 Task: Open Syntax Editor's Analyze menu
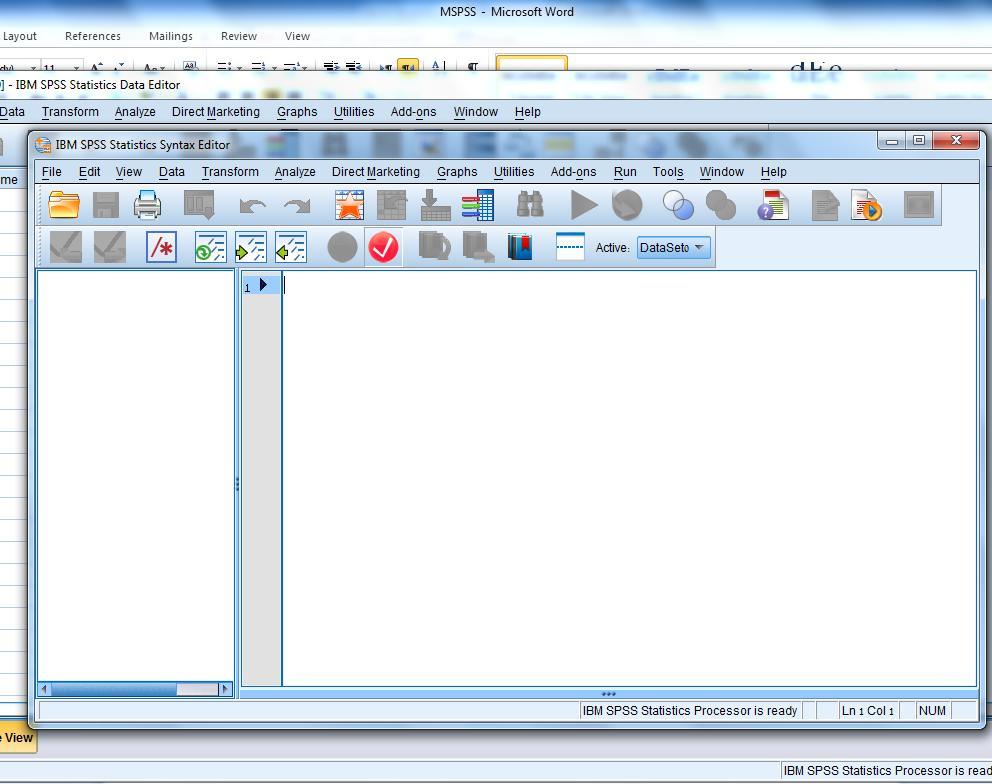295,171
